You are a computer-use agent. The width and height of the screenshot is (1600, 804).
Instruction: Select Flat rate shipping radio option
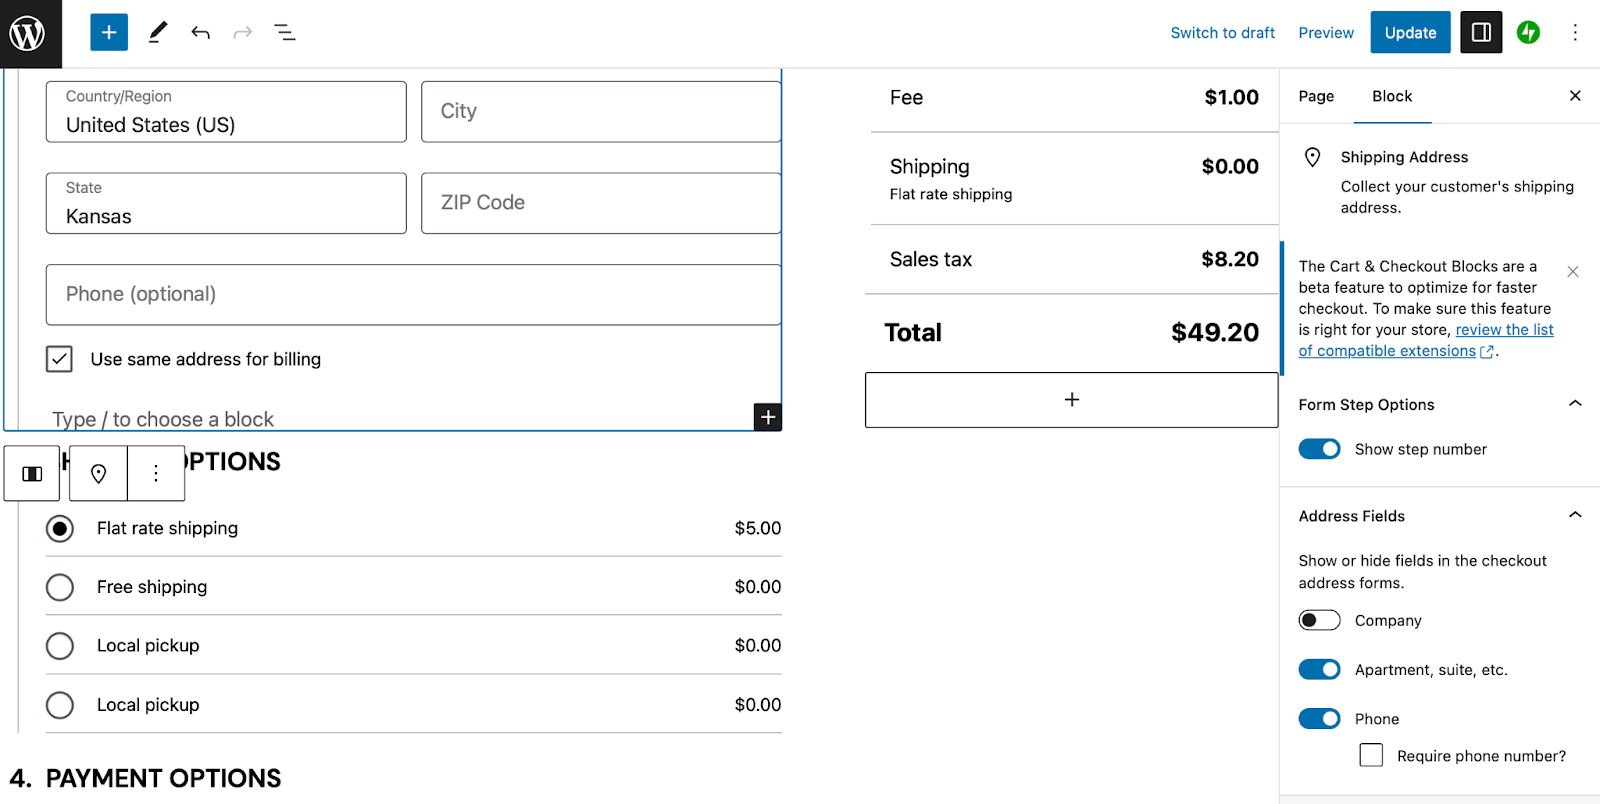pos(60,528)
